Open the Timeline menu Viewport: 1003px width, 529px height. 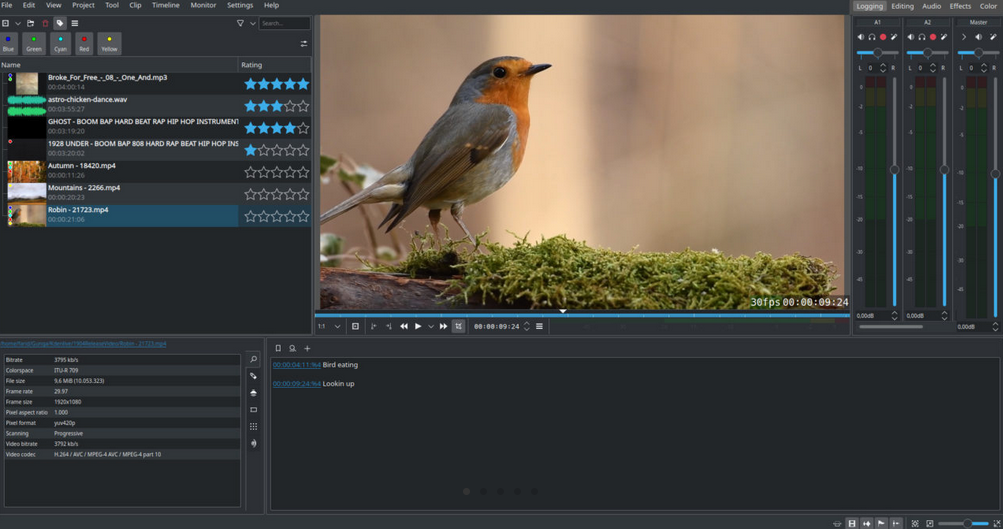pos(165,5)
